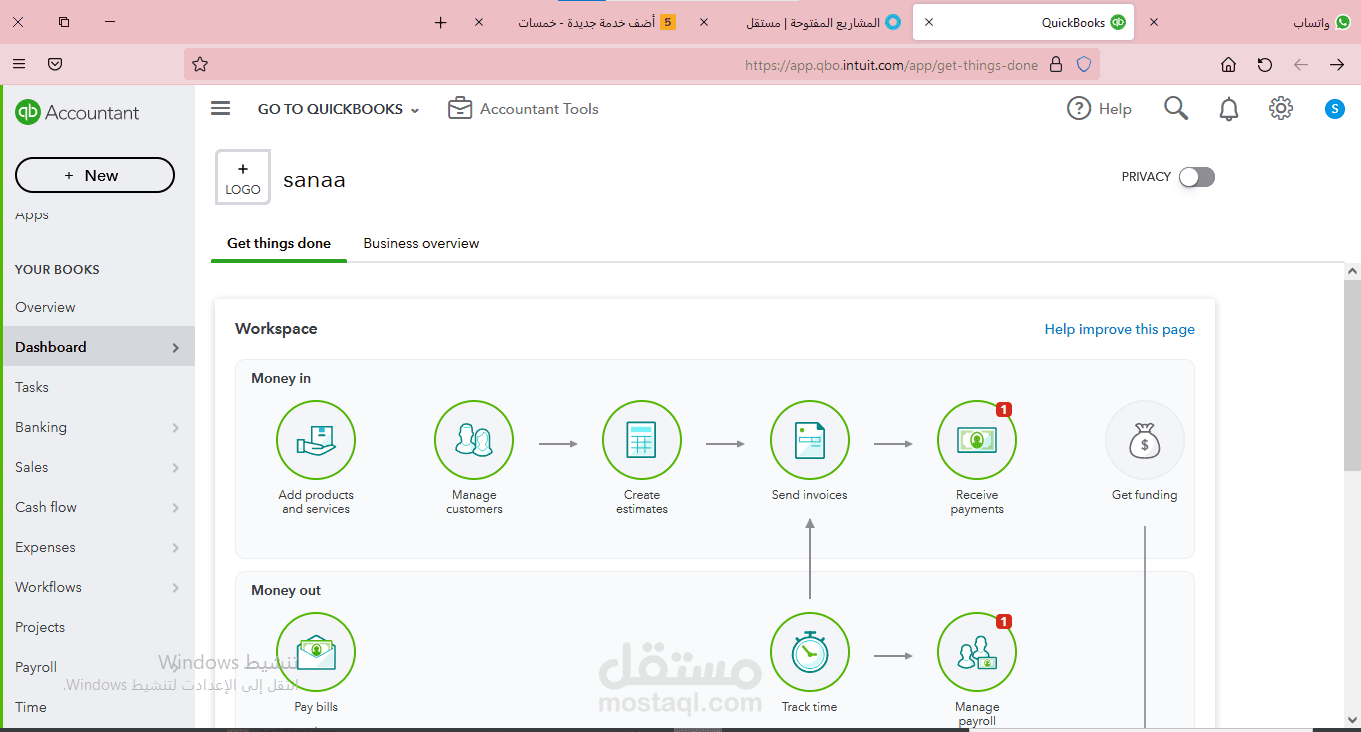Open Time in the sidebar
The image size is (1361, 732).
coord(31,707)
